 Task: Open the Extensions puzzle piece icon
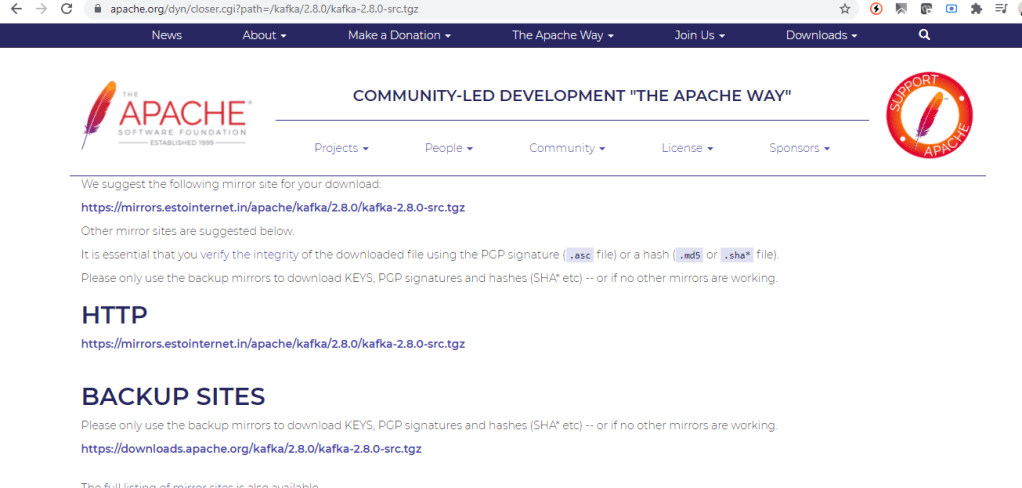click(x=976, y=8)
